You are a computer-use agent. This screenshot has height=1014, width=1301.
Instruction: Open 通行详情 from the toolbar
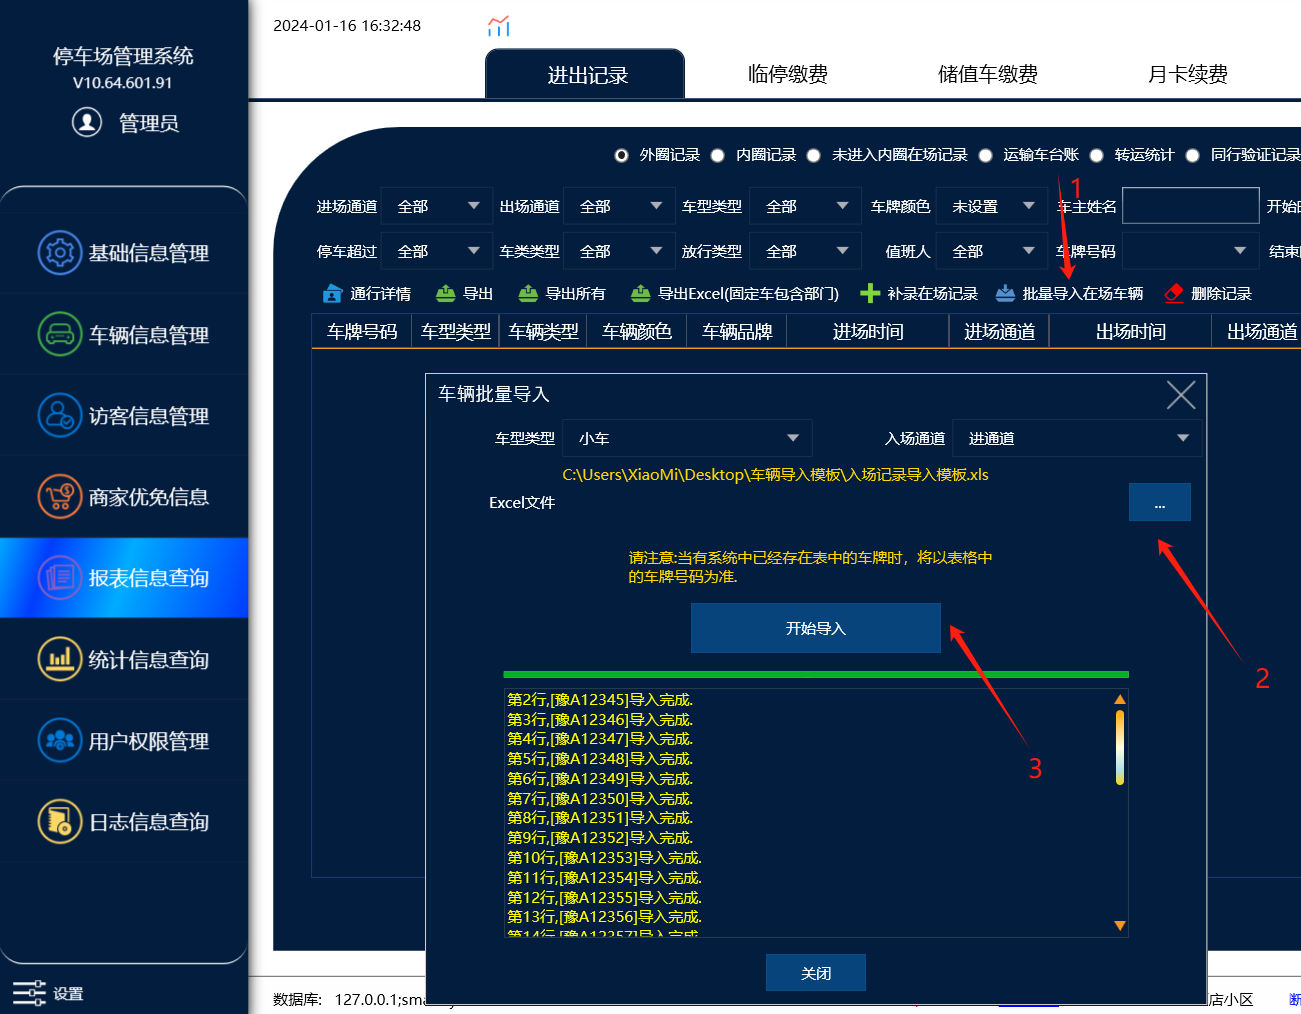367,293
